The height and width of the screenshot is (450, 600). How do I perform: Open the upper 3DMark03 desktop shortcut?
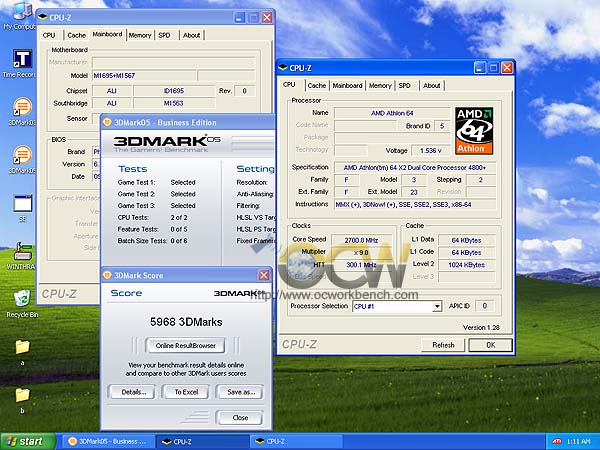point(22,111)
